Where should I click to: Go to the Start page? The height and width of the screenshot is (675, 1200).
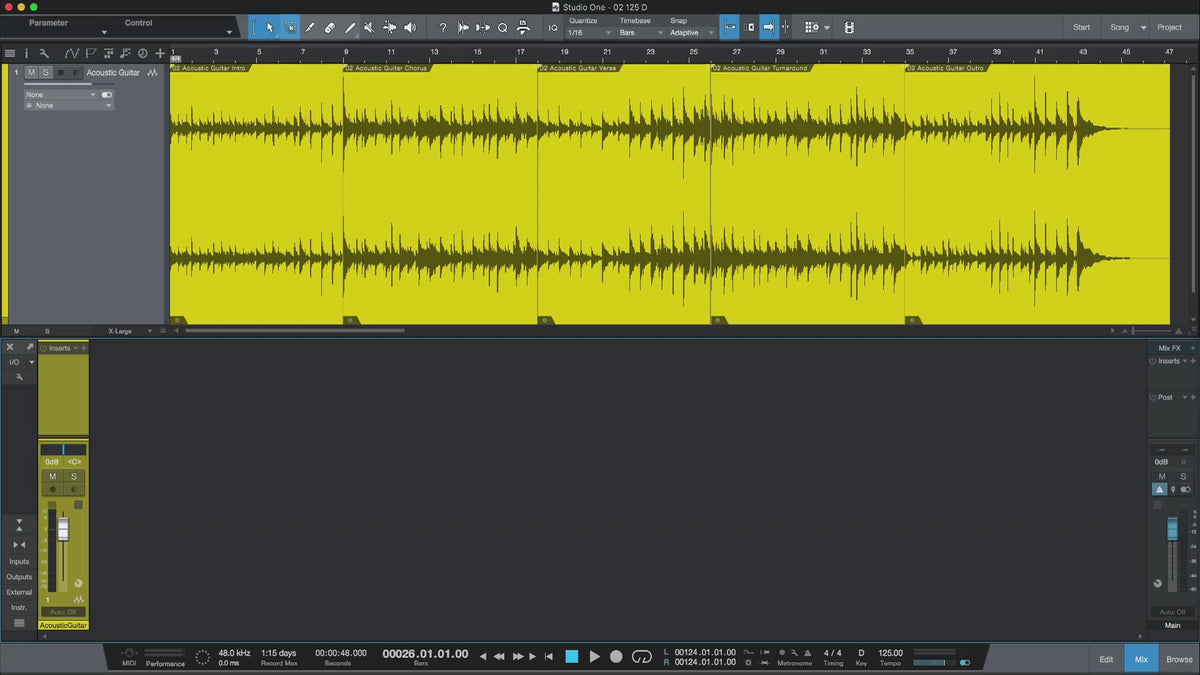(x=1081, y=28)
